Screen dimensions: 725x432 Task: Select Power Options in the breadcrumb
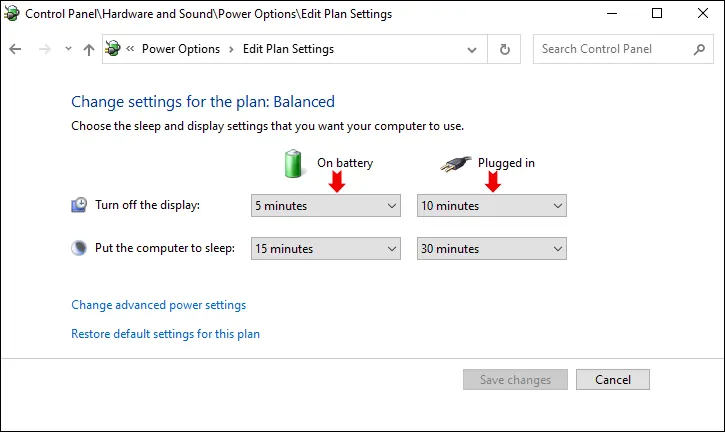[x=181, y=49]
